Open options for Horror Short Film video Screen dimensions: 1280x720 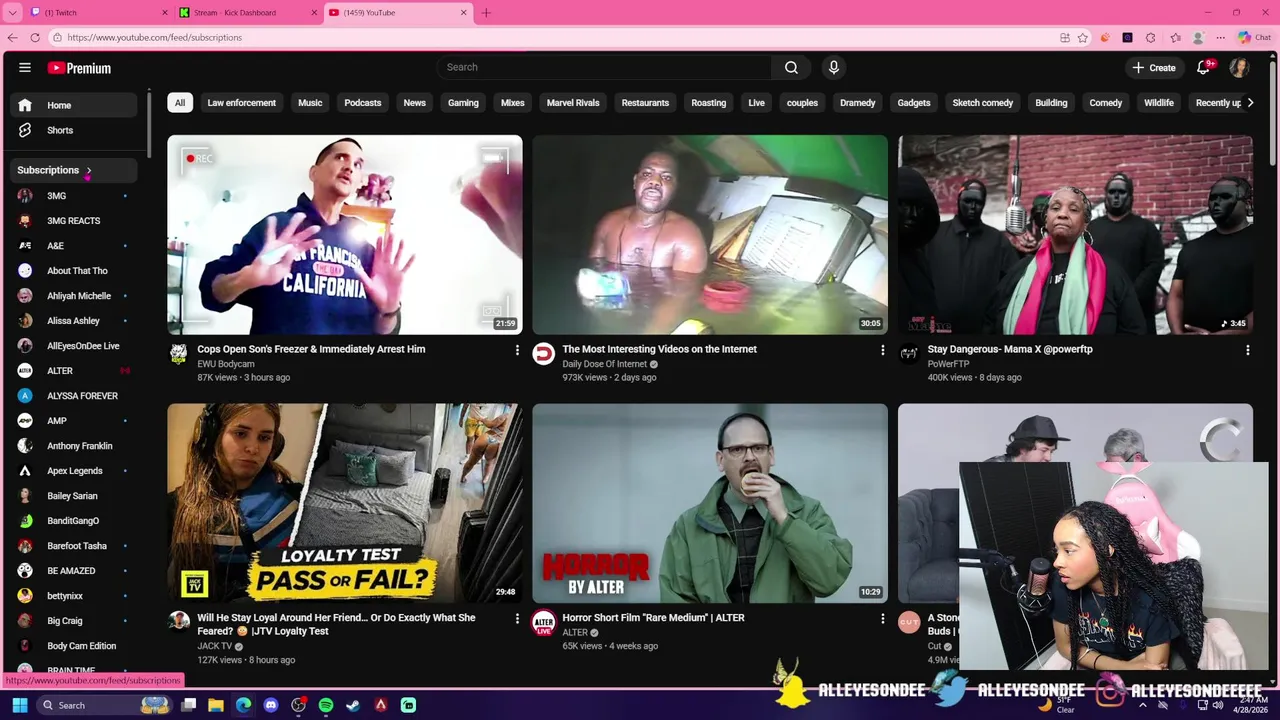pyautogui.click(x=882, y=619)
